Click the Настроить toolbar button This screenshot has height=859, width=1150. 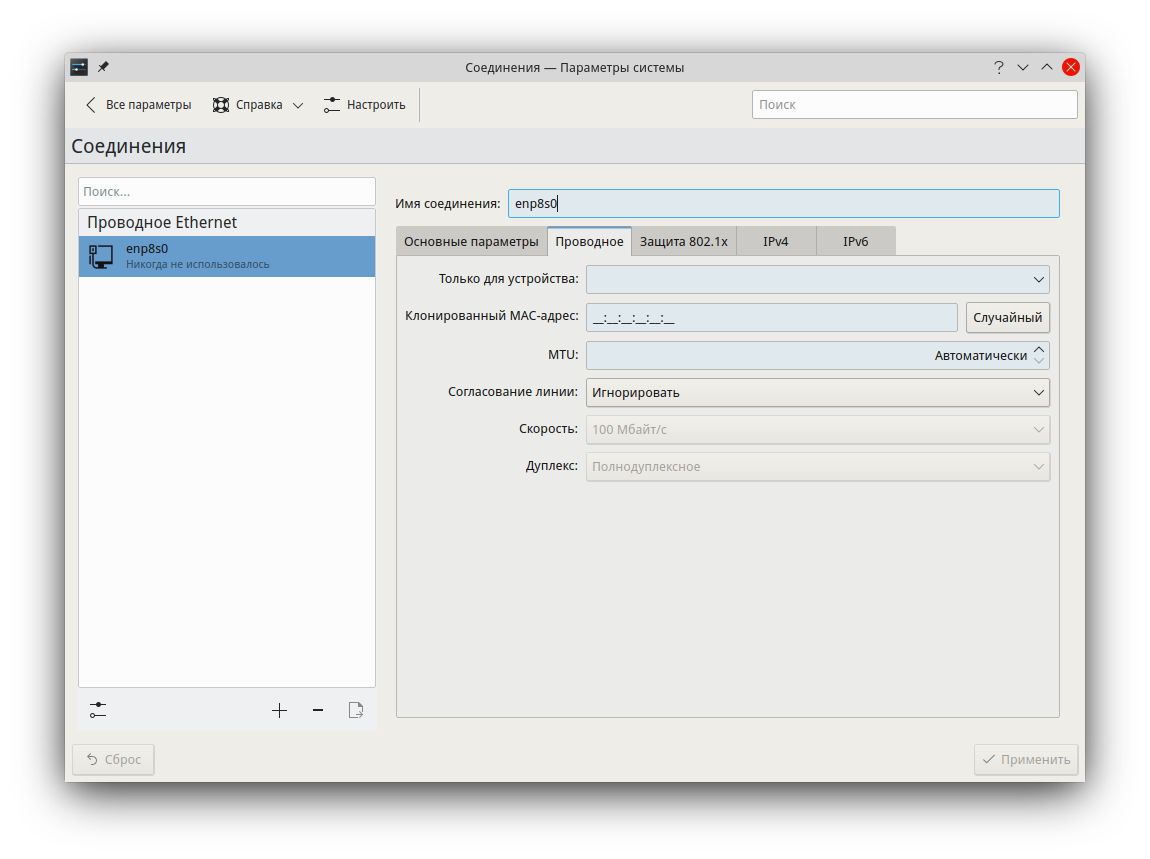point(365,105)
